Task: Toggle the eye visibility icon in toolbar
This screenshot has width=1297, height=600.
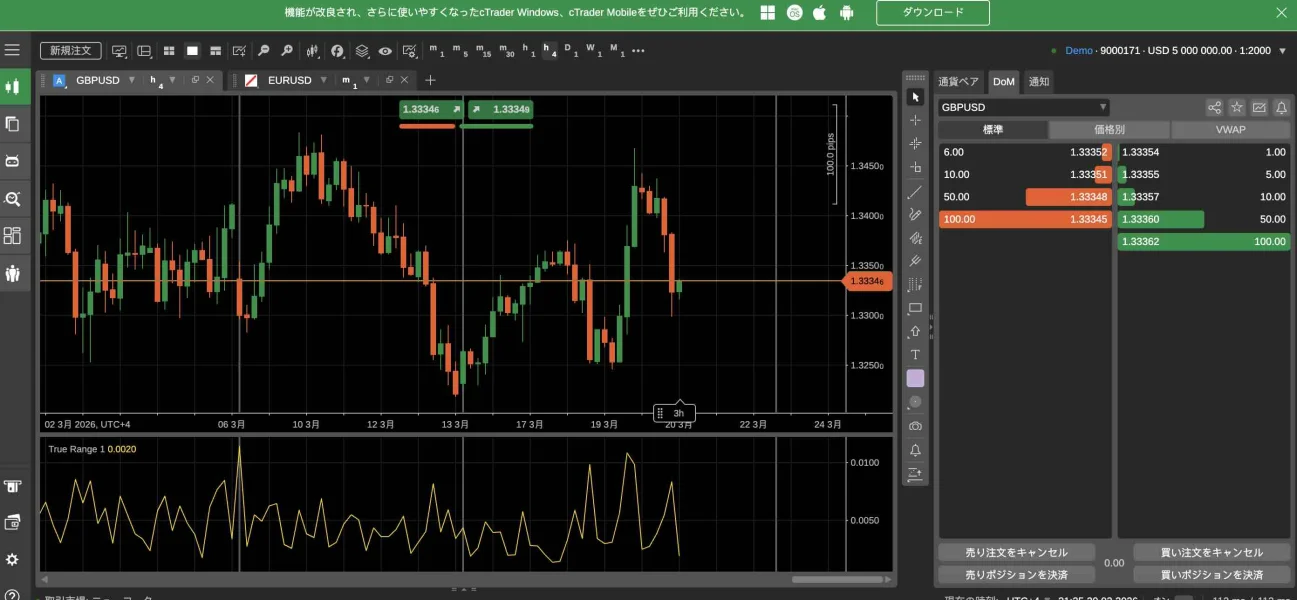Action: 385,50
